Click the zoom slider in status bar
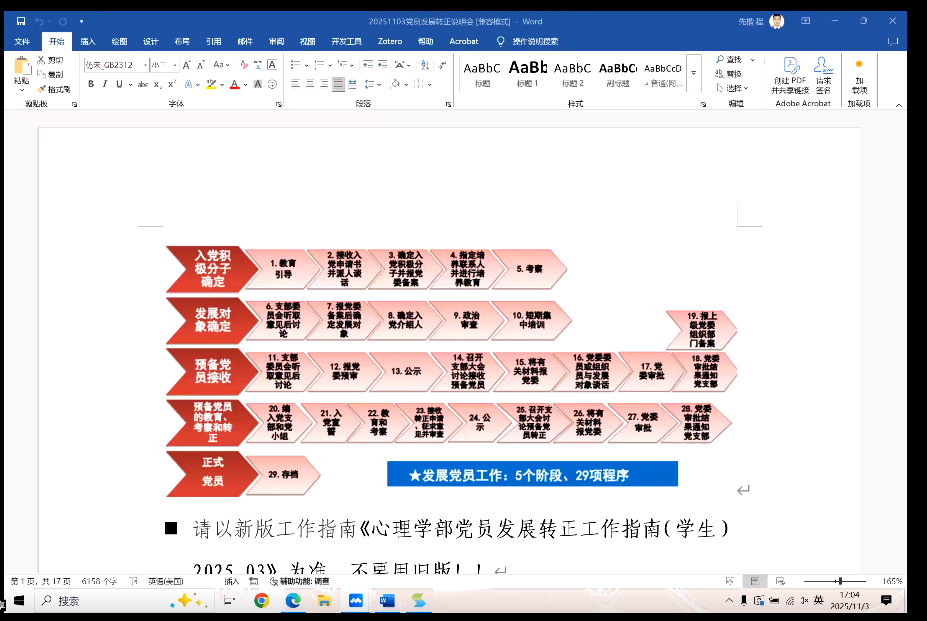 tap(839, 581)
